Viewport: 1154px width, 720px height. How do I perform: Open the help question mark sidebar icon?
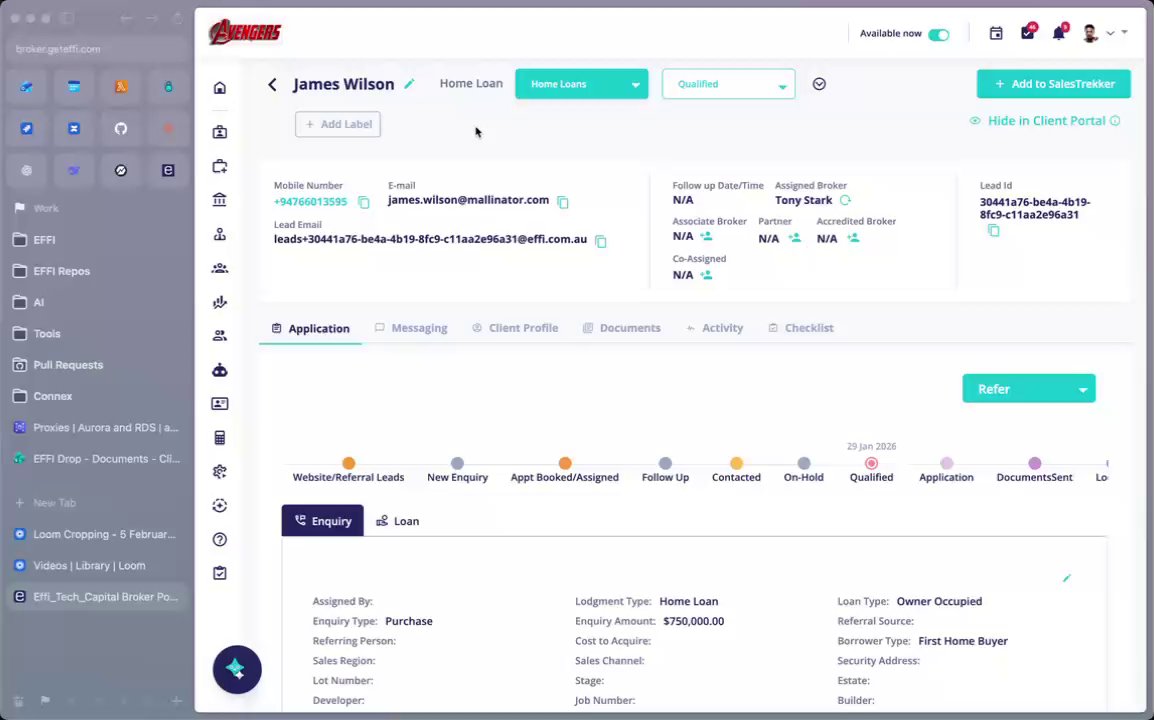coord(219,540)
